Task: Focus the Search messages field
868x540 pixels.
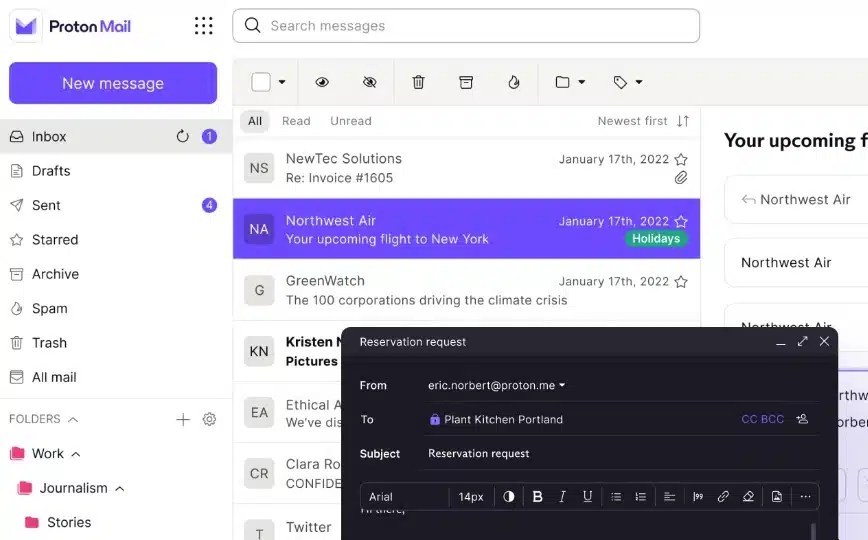Action: tap(466, 25)
